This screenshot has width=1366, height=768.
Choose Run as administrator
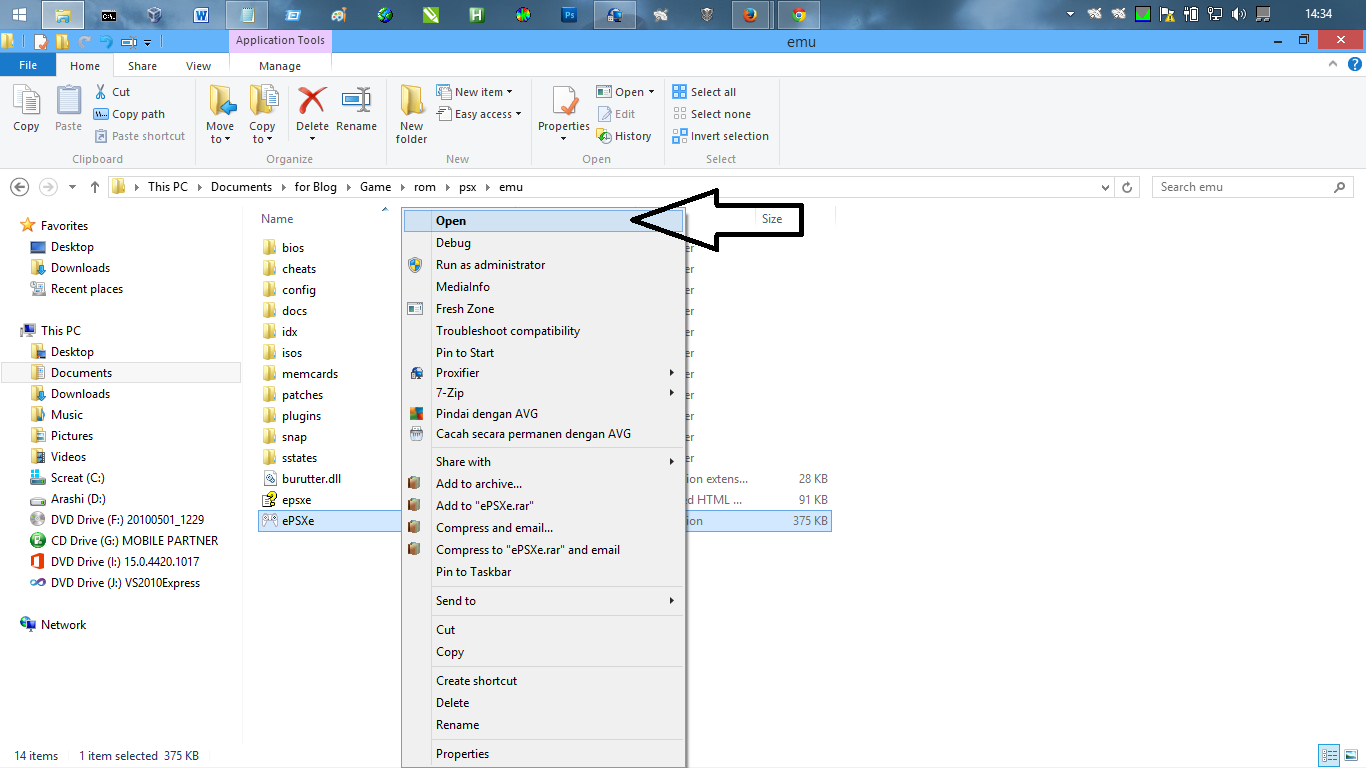tap(543, 265)
